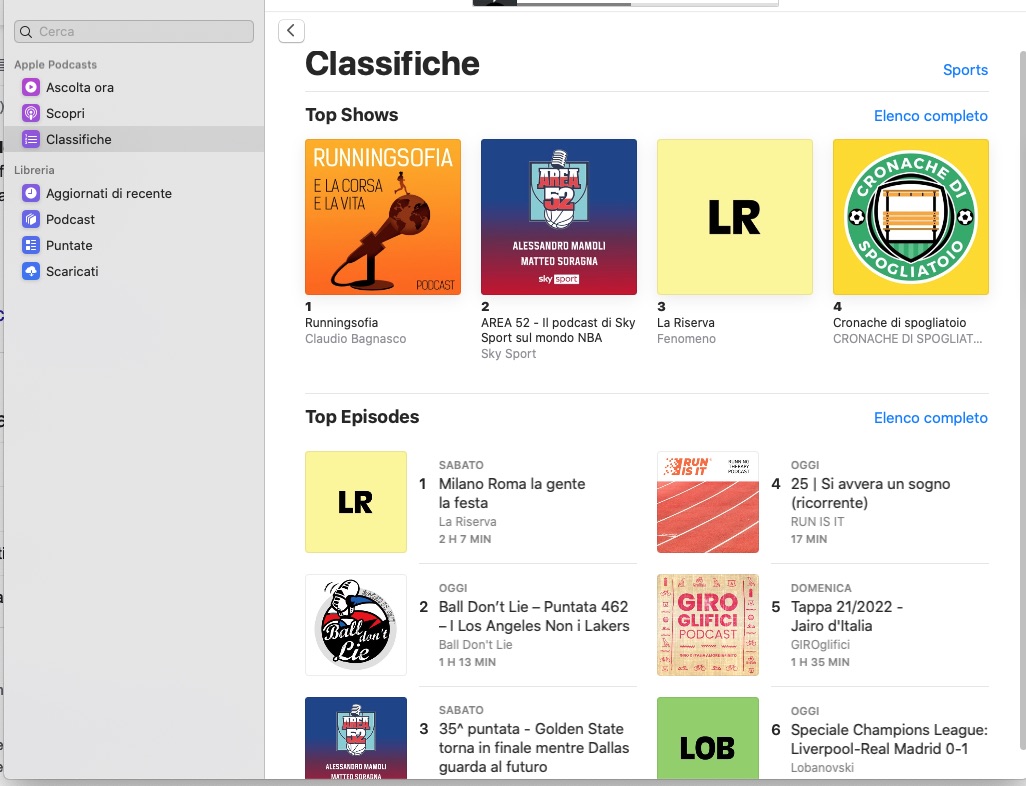Select Scopri in the sidebar
Screen dimensions: 1026x786
pyautogui.click(x=65, y=113)
